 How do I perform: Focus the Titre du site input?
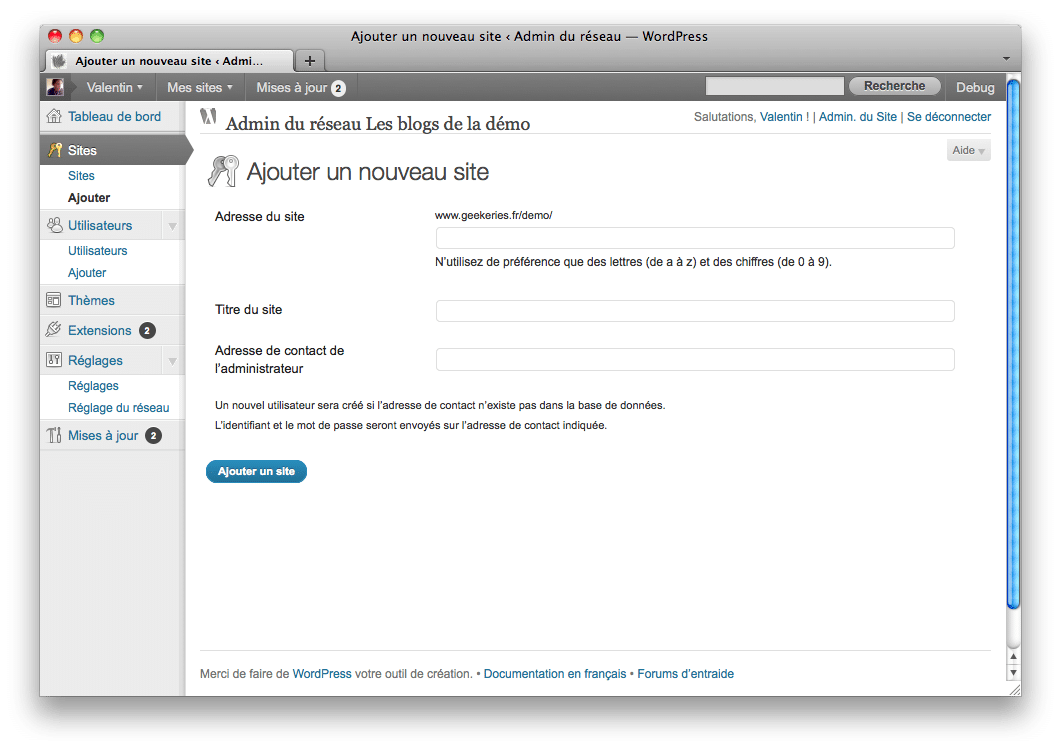pyautogui.click(x=695, y=311)
